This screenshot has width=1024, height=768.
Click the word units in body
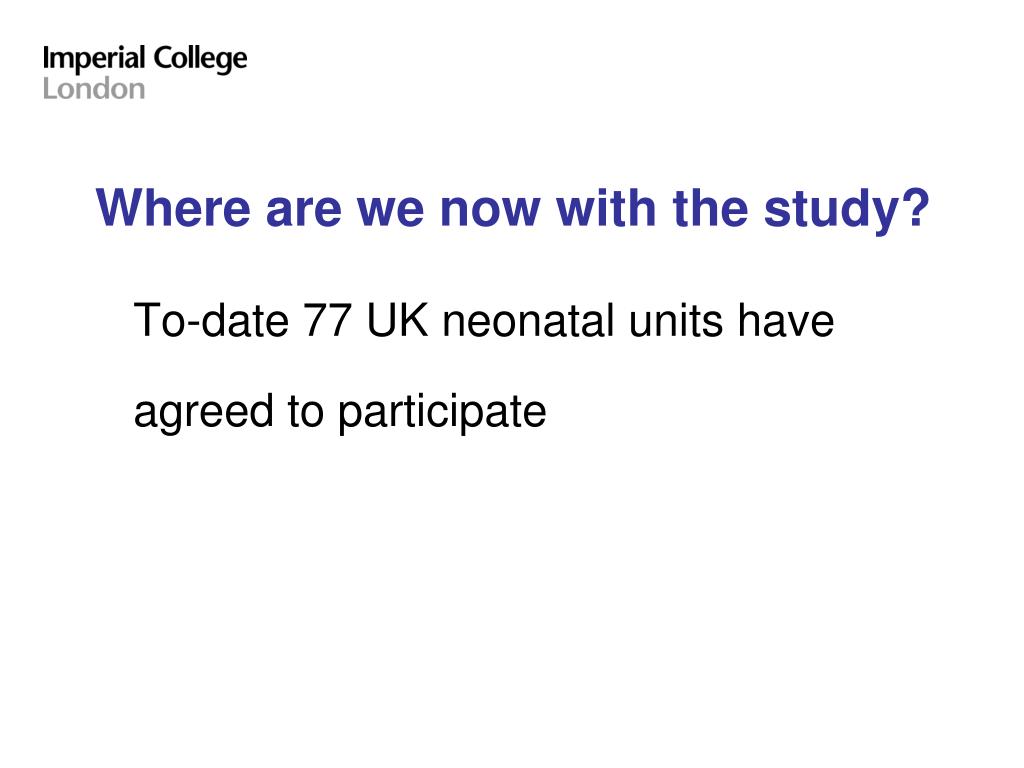(x=676, y=321)
